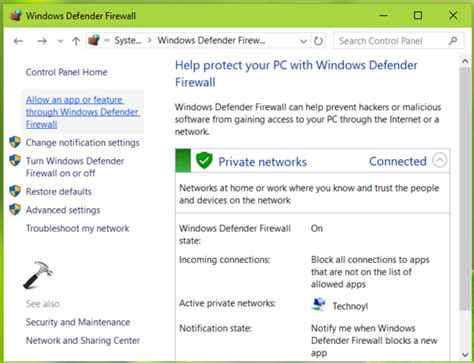Click the Technoyl network icon
474x363 pixels.
pyautogui.click(x=318, y=304)
